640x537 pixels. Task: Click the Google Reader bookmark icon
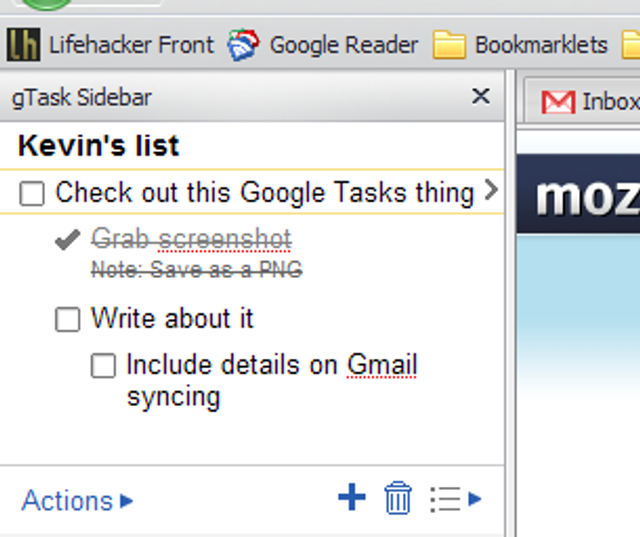[243, 45]
